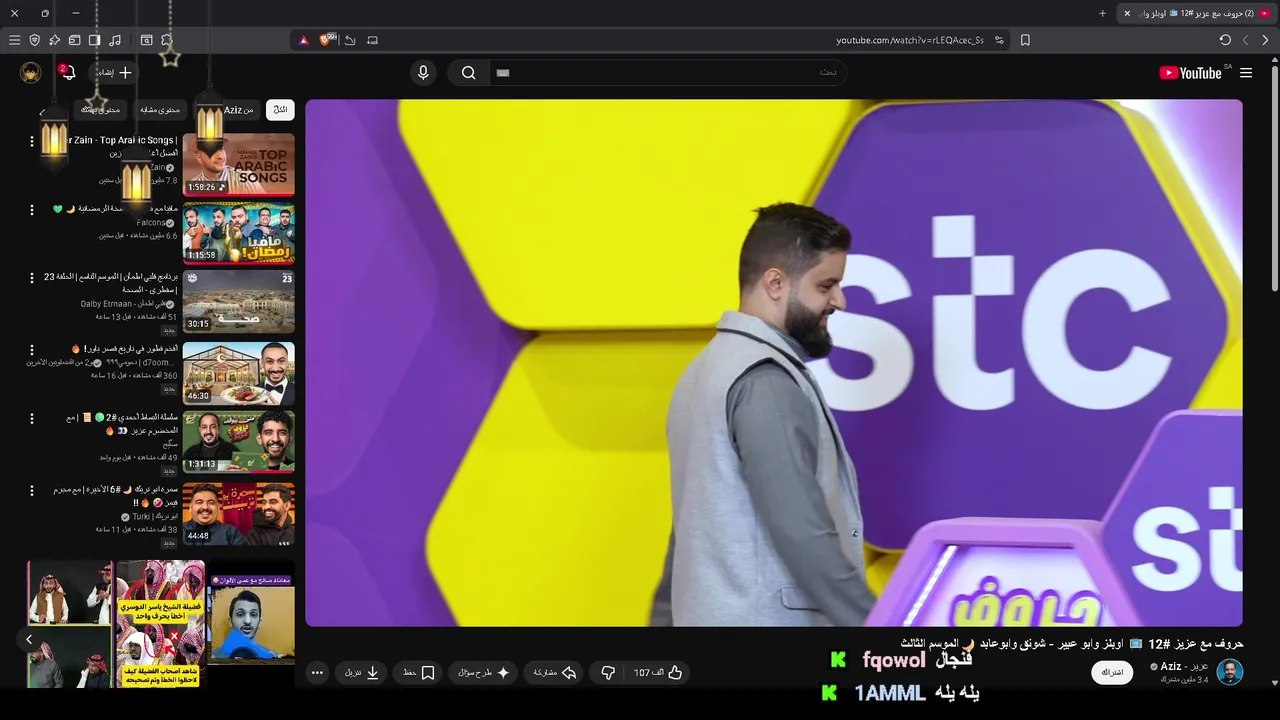Dislike the video

[608, 673]
